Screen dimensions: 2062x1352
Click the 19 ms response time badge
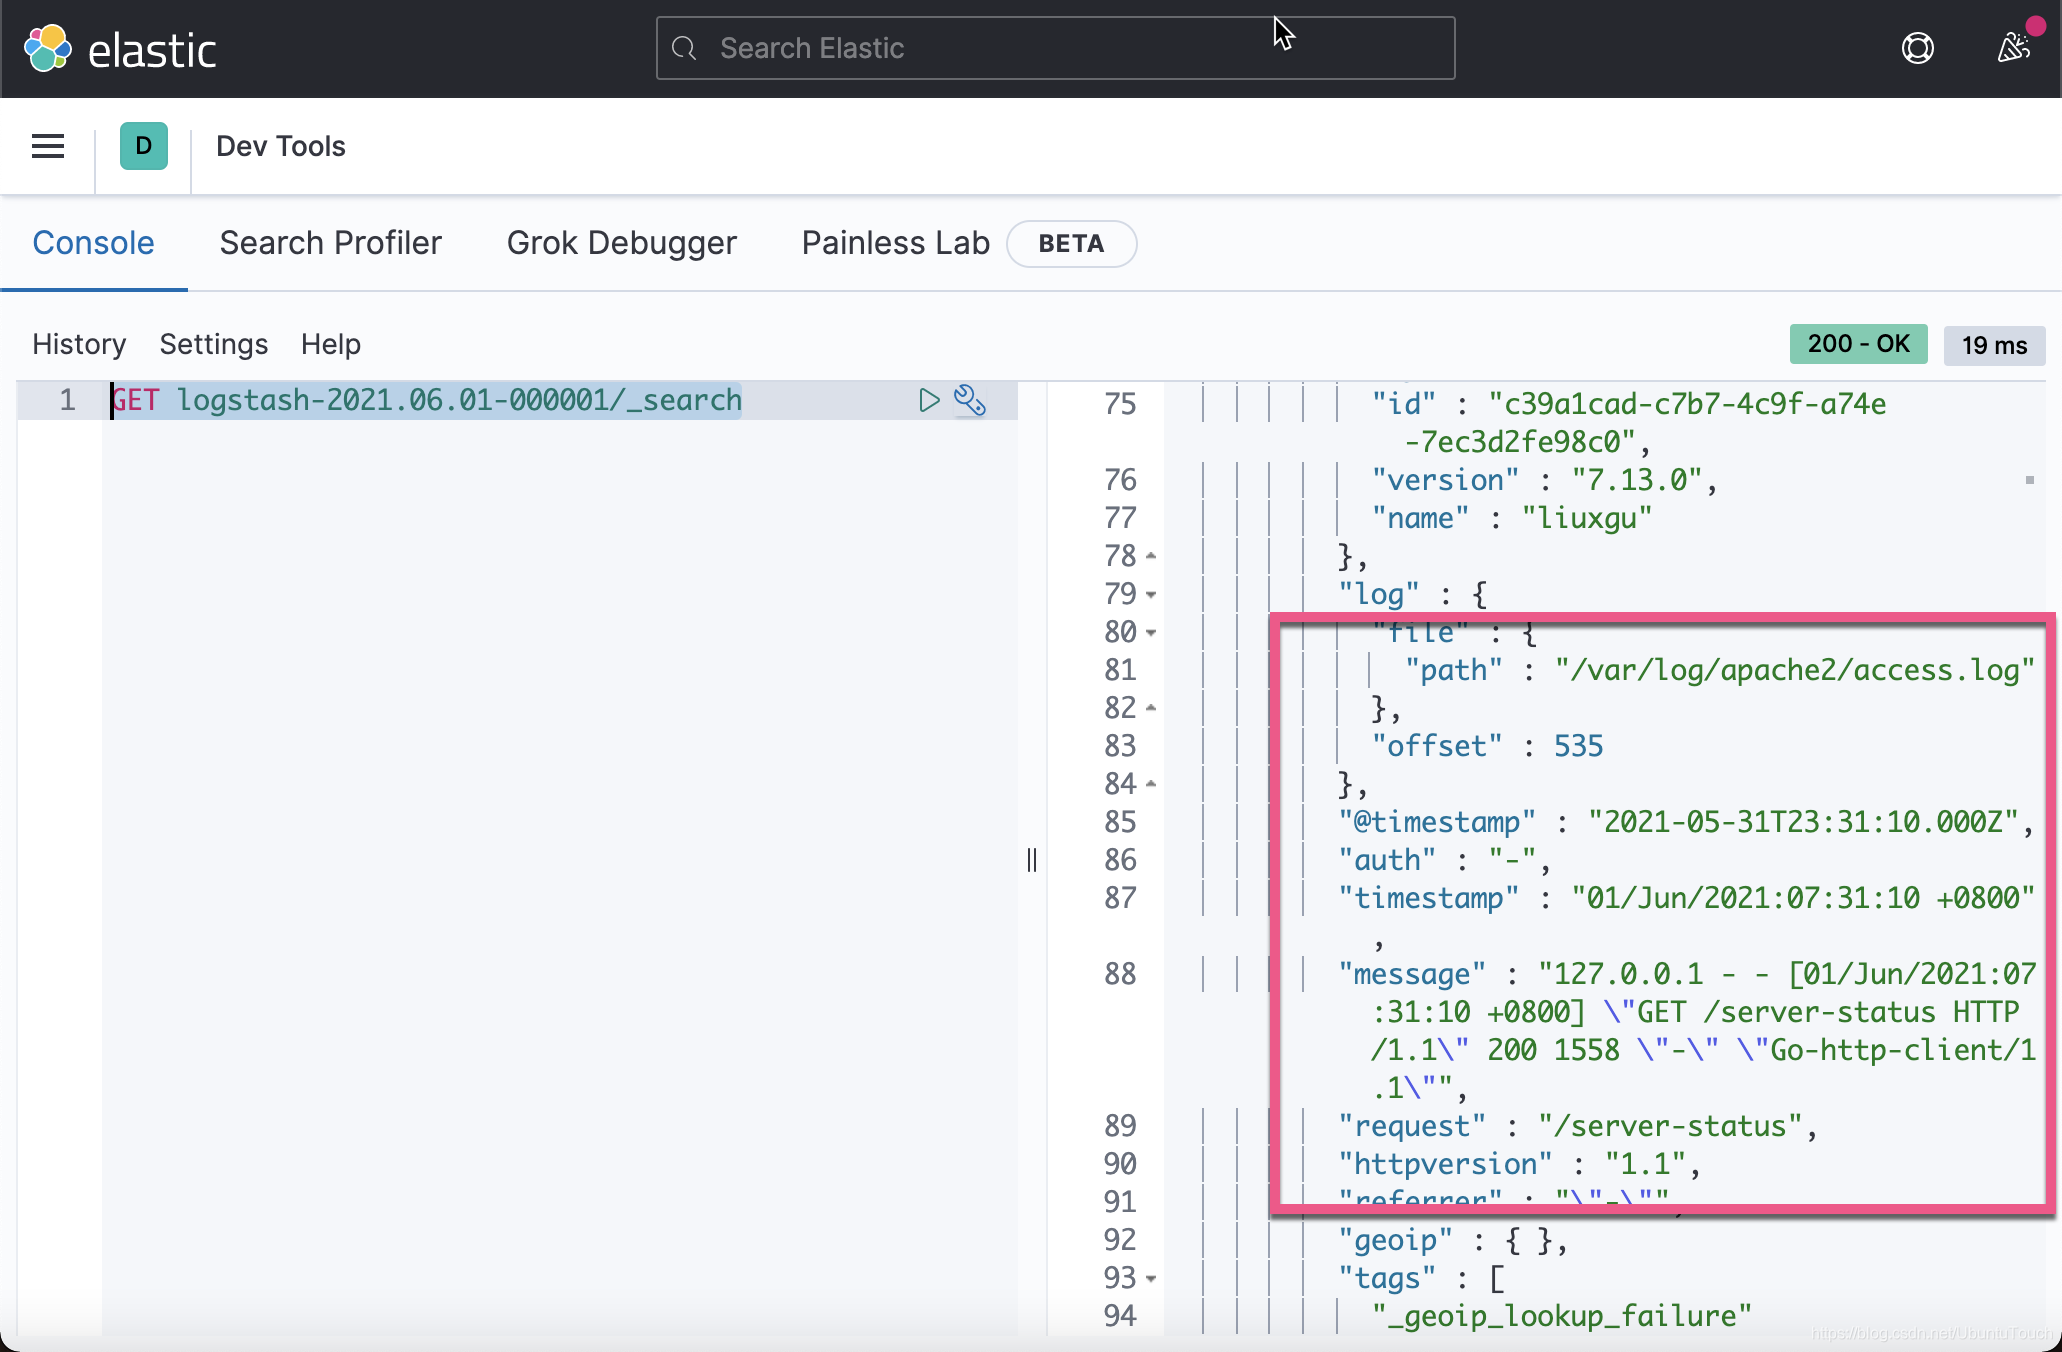[x=1994, y=345]
